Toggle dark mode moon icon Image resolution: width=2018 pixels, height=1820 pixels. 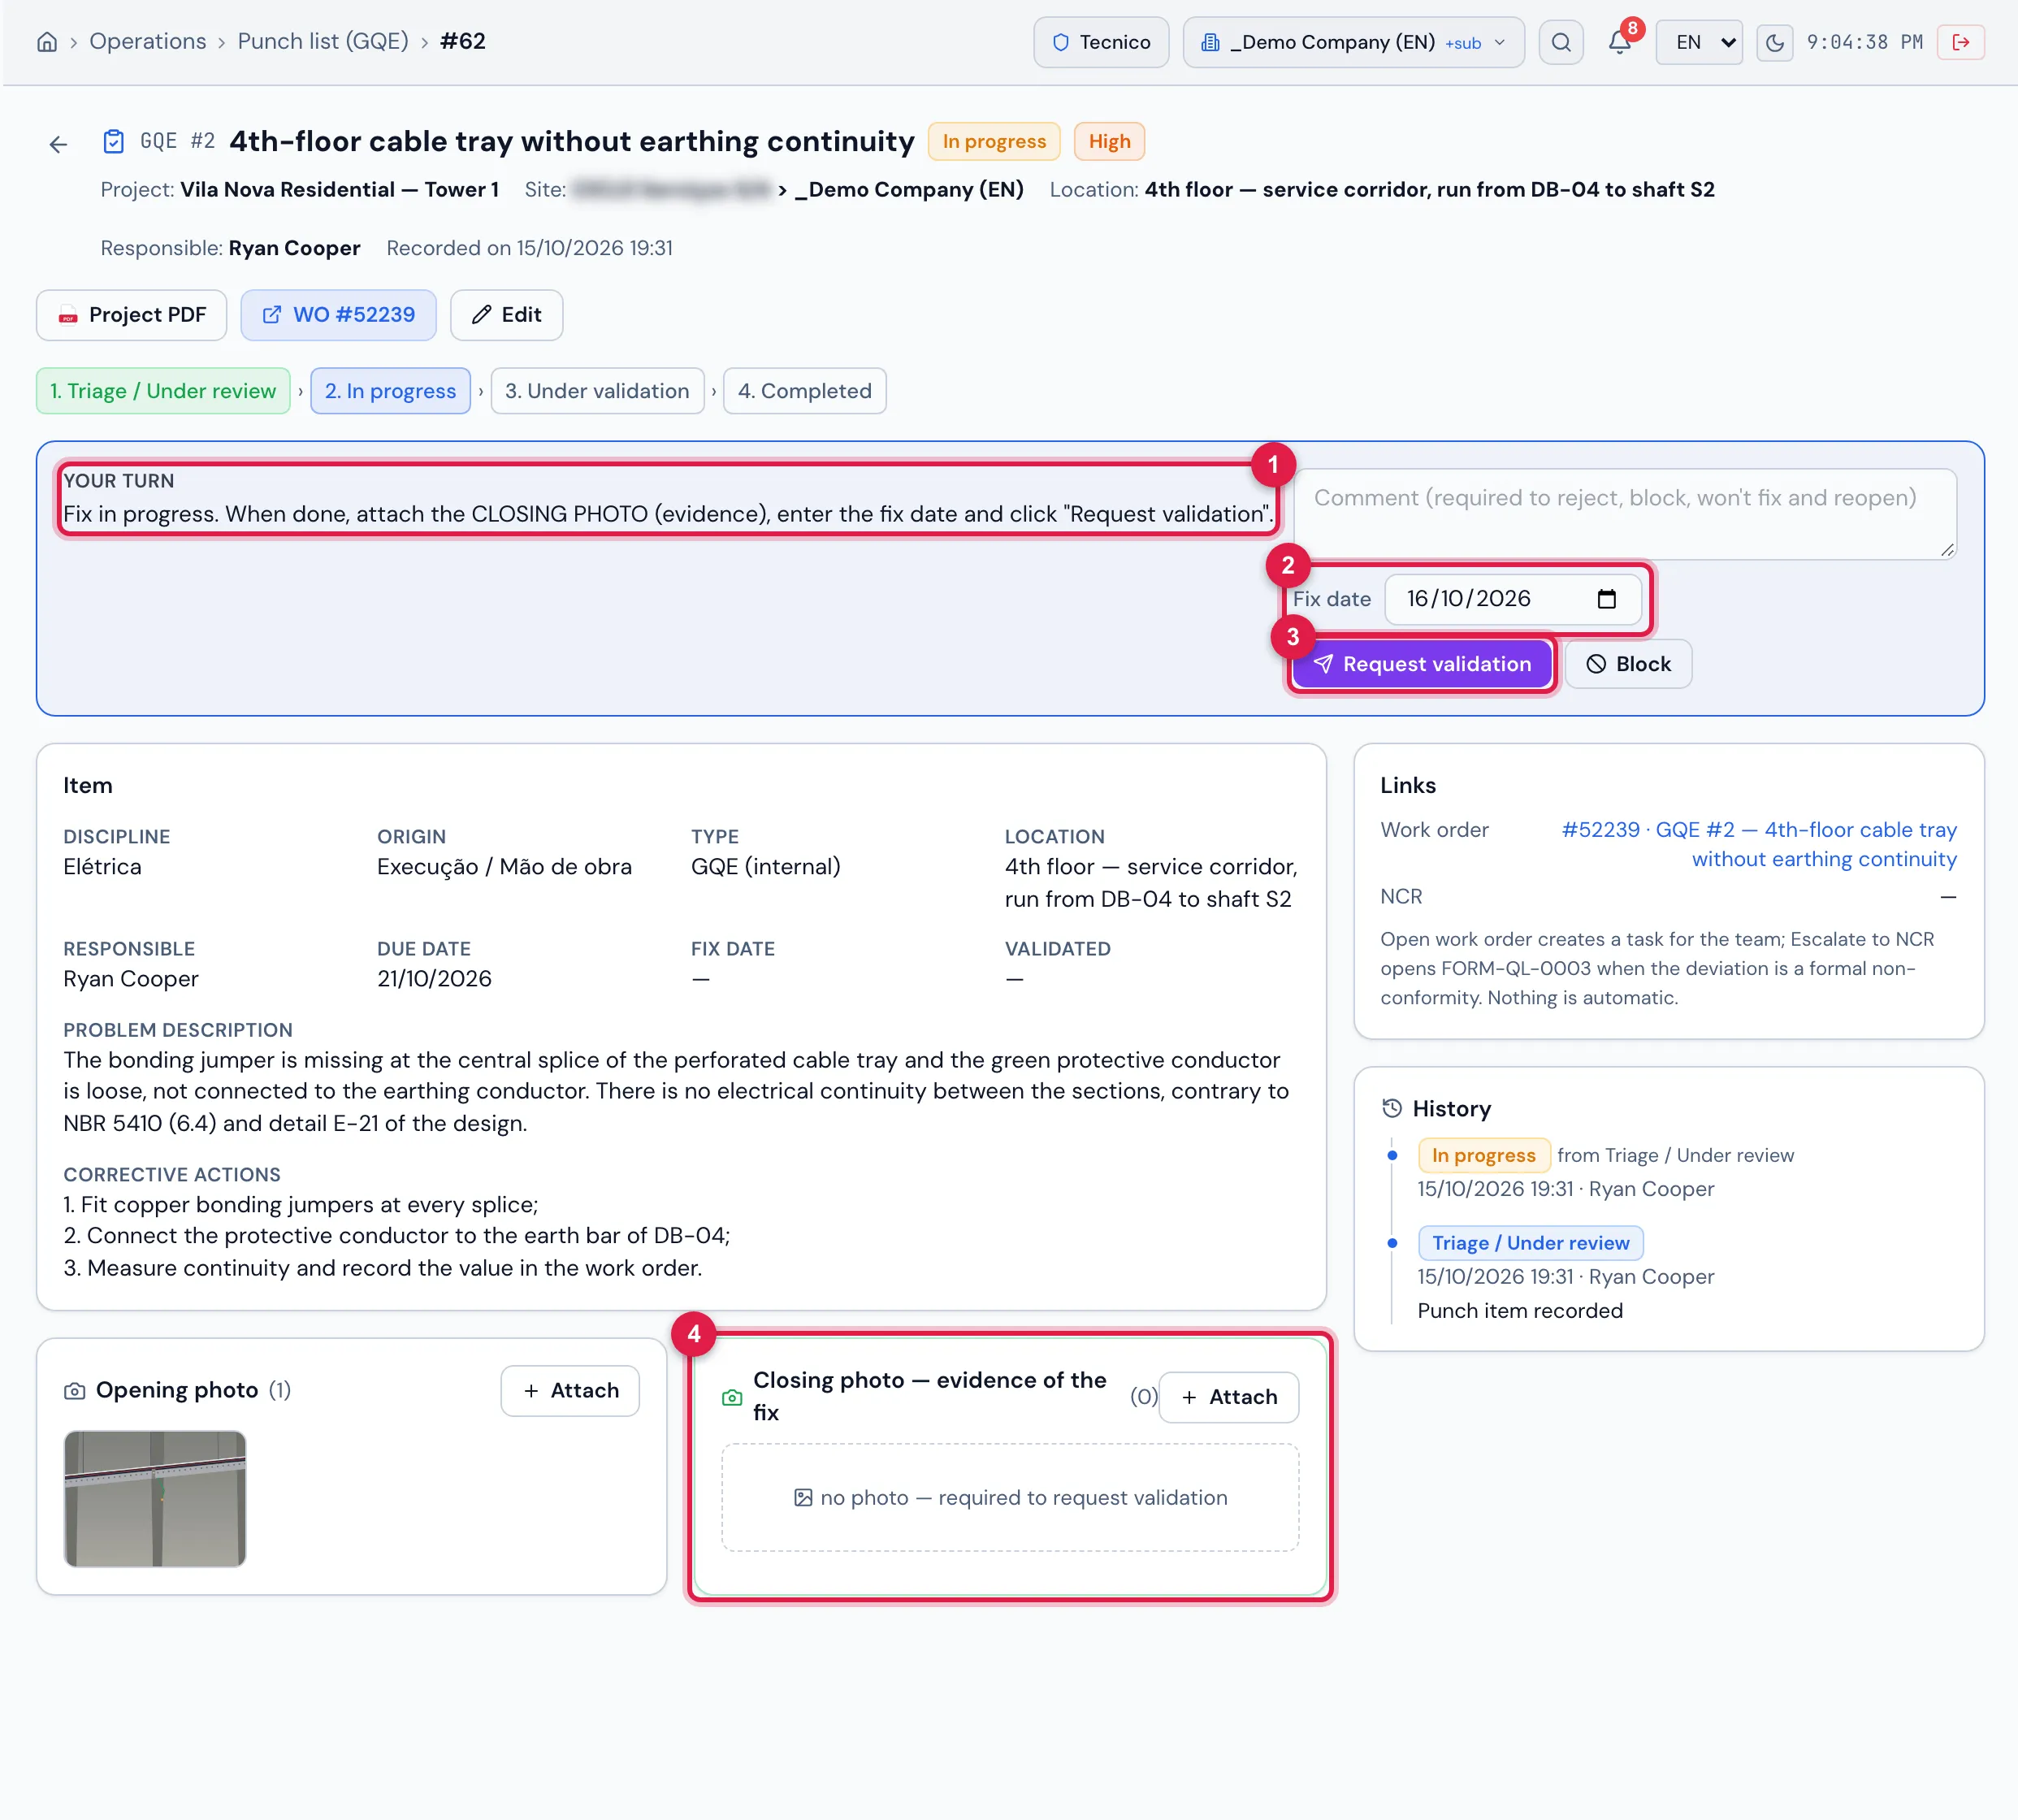click(1774, 42)
